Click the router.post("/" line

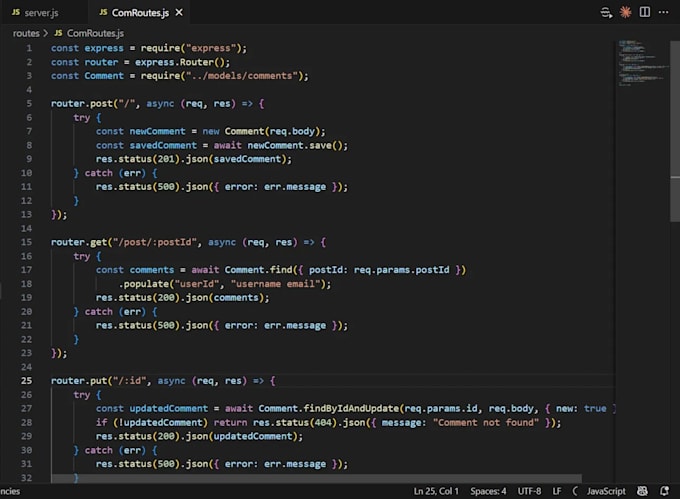click(x=157, y=104)
